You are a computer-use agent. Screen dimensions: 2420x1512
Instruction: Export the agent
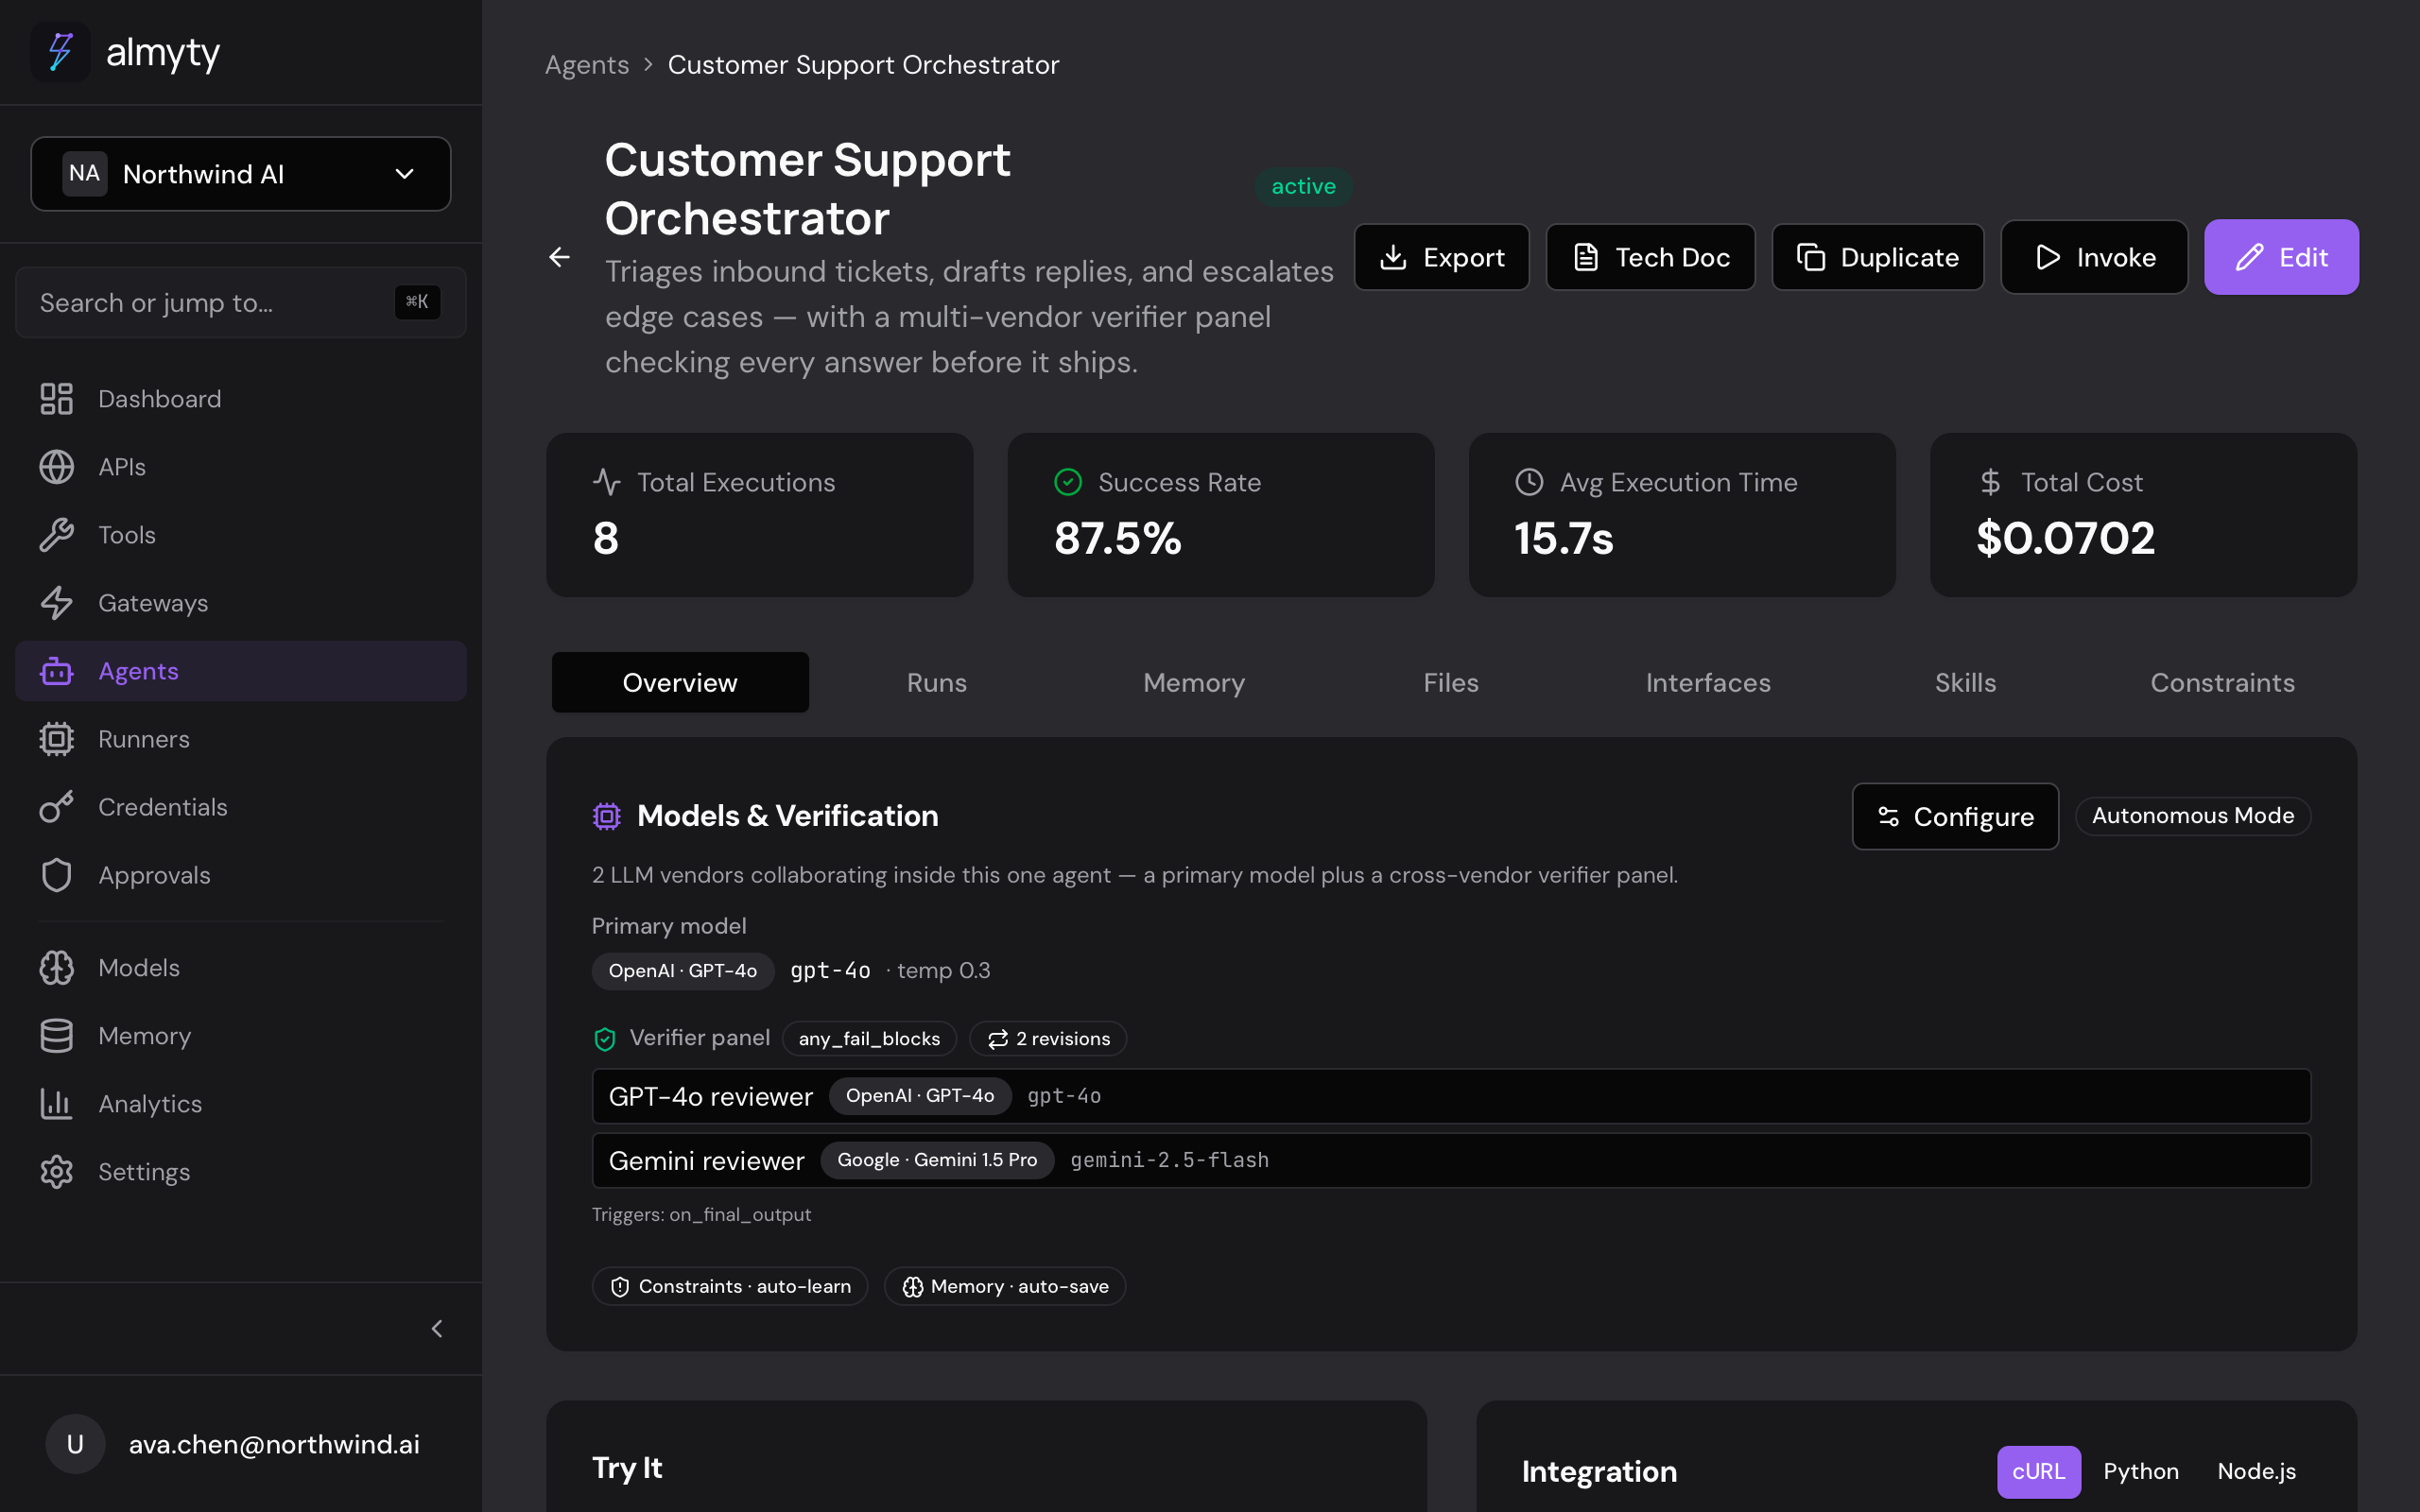coord(1442,257)
